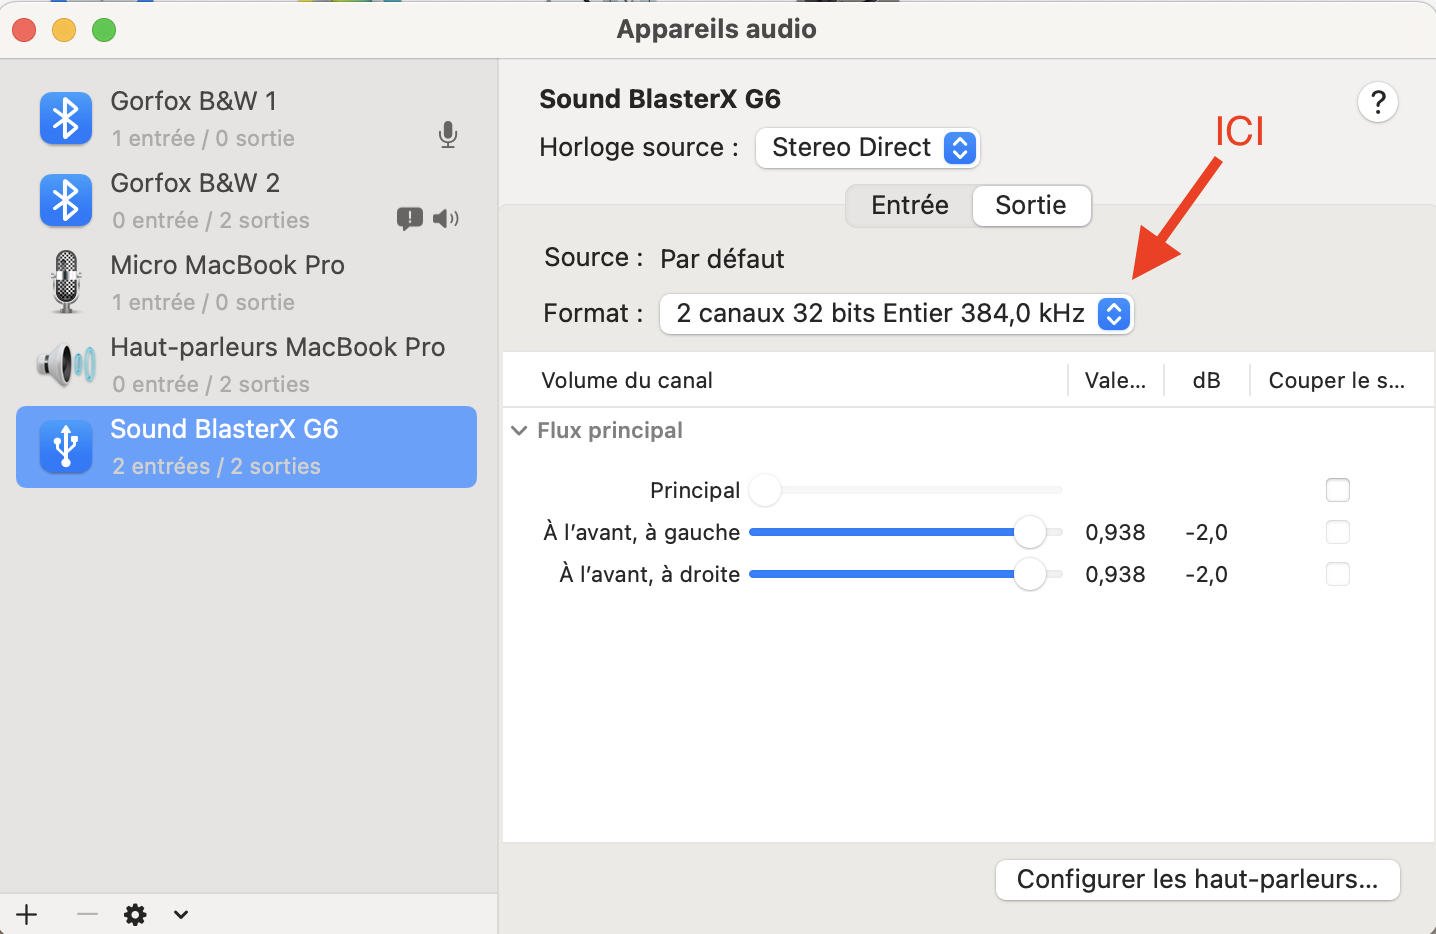Click the USB icon for Sound BlasterX G6

click(x=66, y=447)
